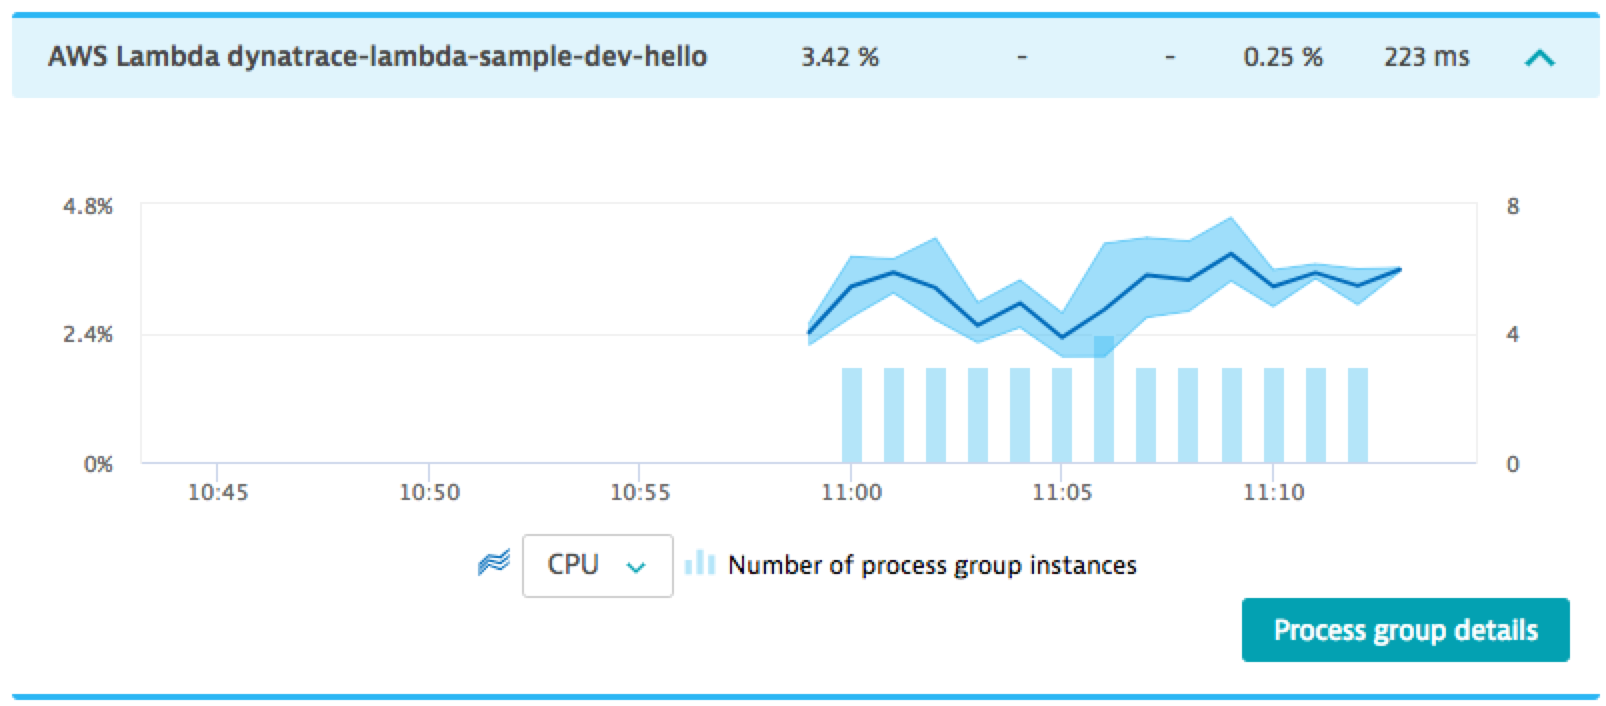The height and width of the screenshot is (706, 1606).
Task: Click the 10:45 time axis label
Action: point(218,492)
